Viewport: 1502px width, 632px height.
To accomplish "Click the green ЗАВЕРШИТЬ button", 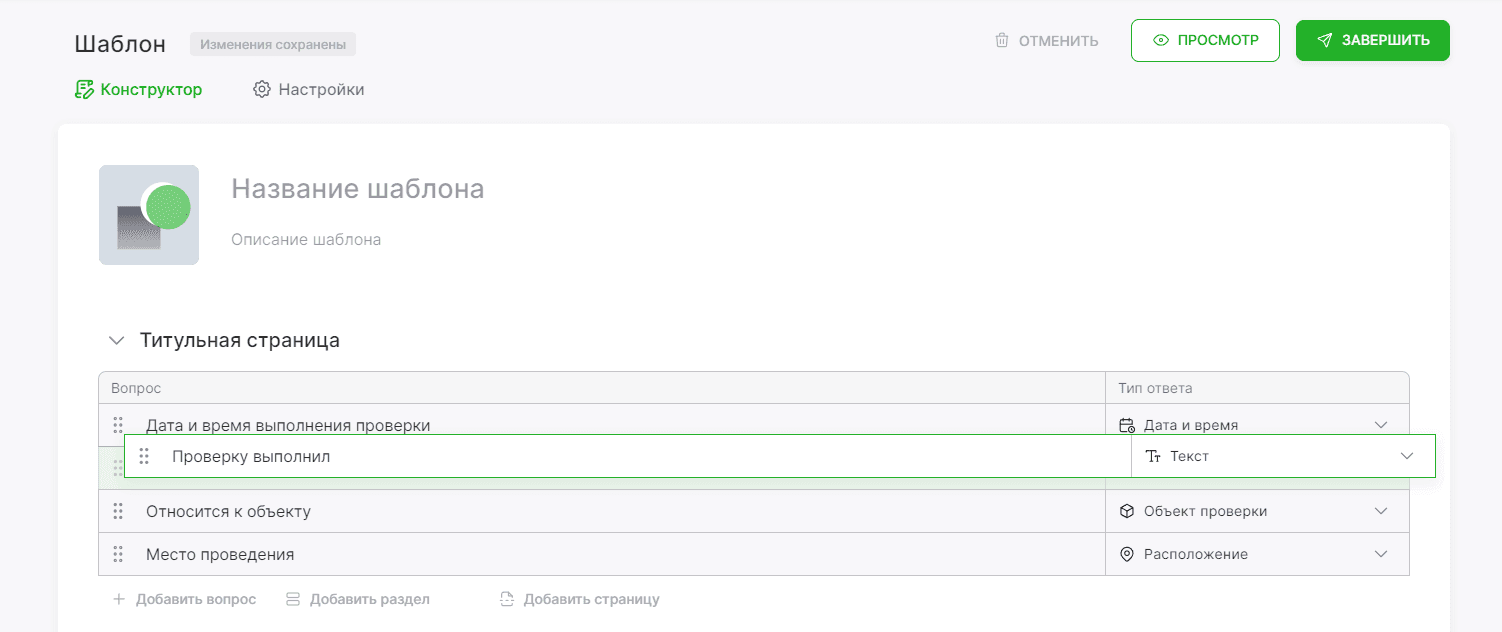I will [1373, 41].
